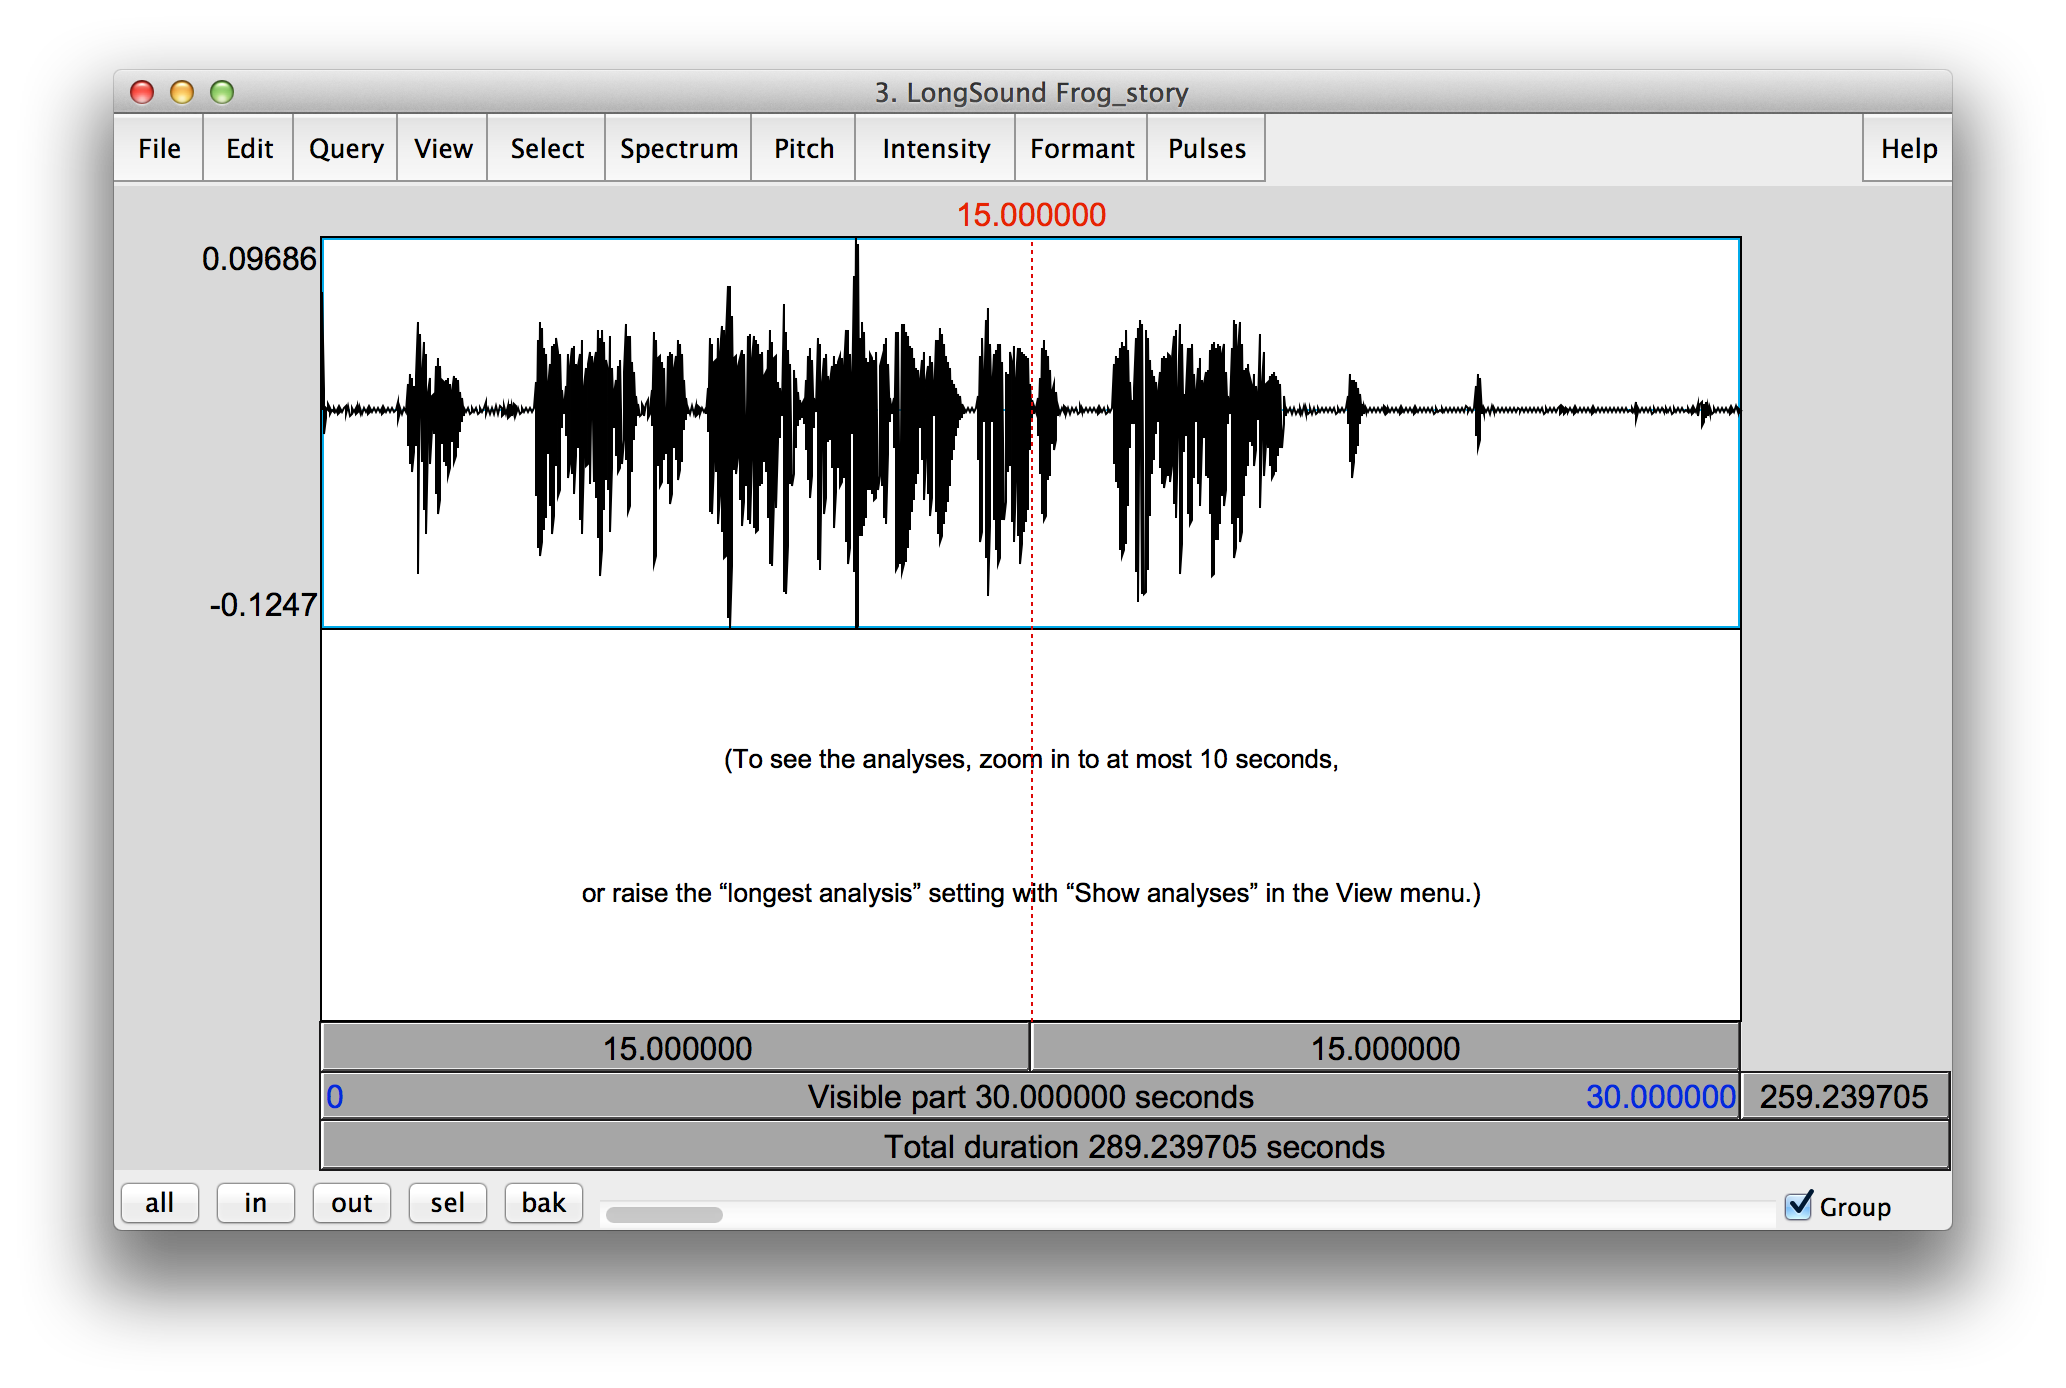Click the 'all' zoom button

coord(160,1202)
